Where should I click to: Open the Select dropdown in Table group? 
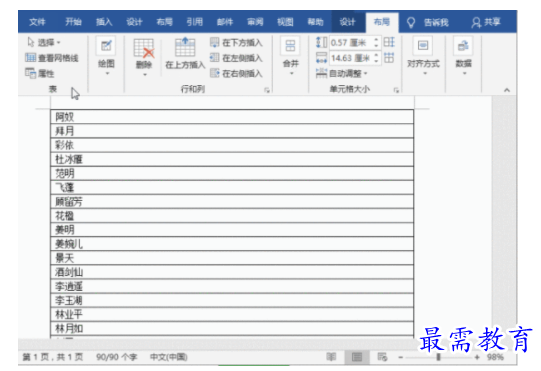44,42
